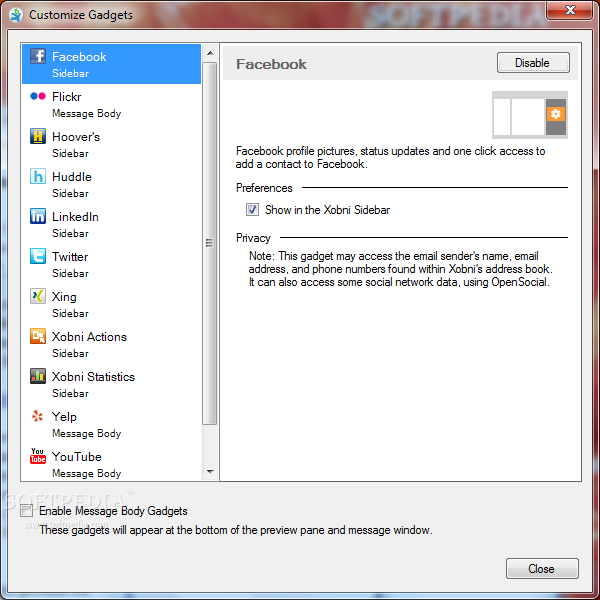Click 'Sidebar' label under Xobni Statistics

(70, 393)
